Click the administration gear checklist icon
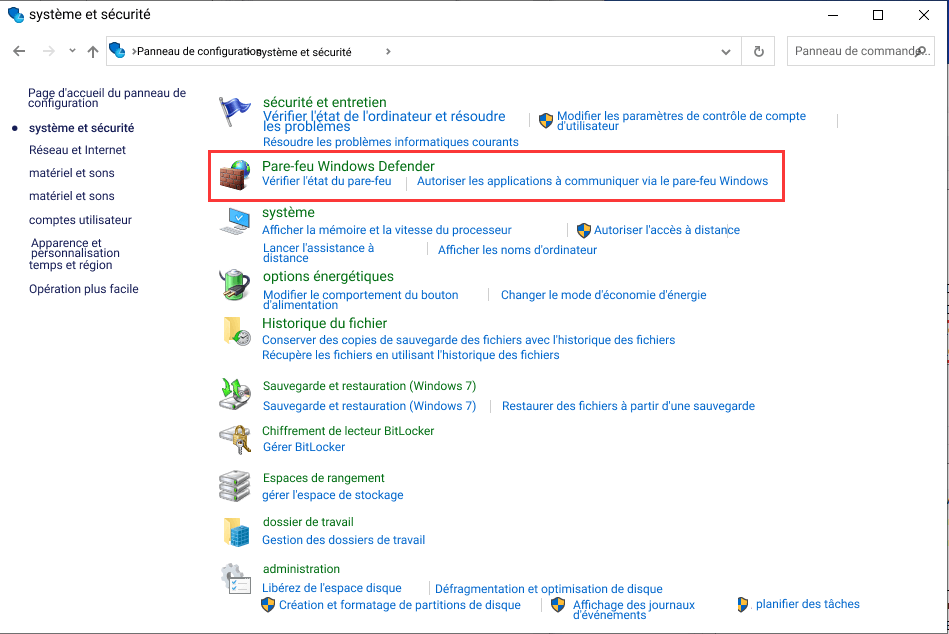 point(235,579)
